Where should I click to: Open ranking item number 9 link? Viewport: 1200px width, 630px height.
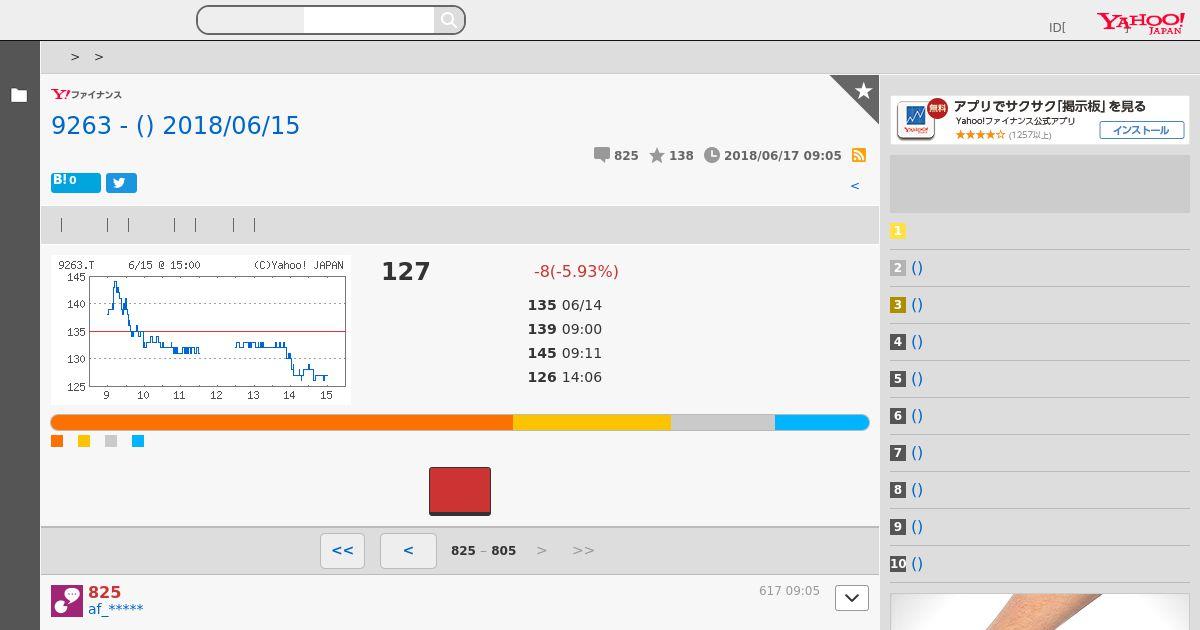[917, 527]
